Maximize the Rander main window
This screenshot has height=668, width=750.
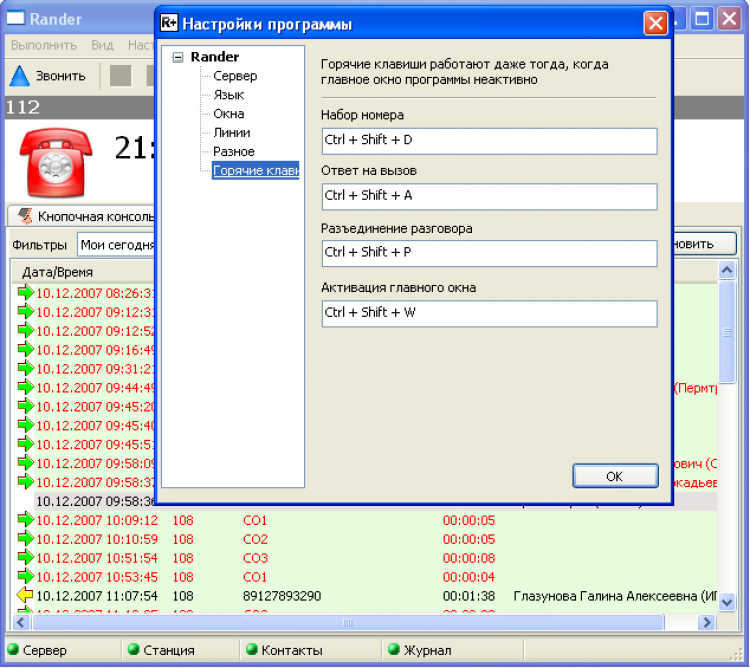pyautogui.click(x=702, y=19)
